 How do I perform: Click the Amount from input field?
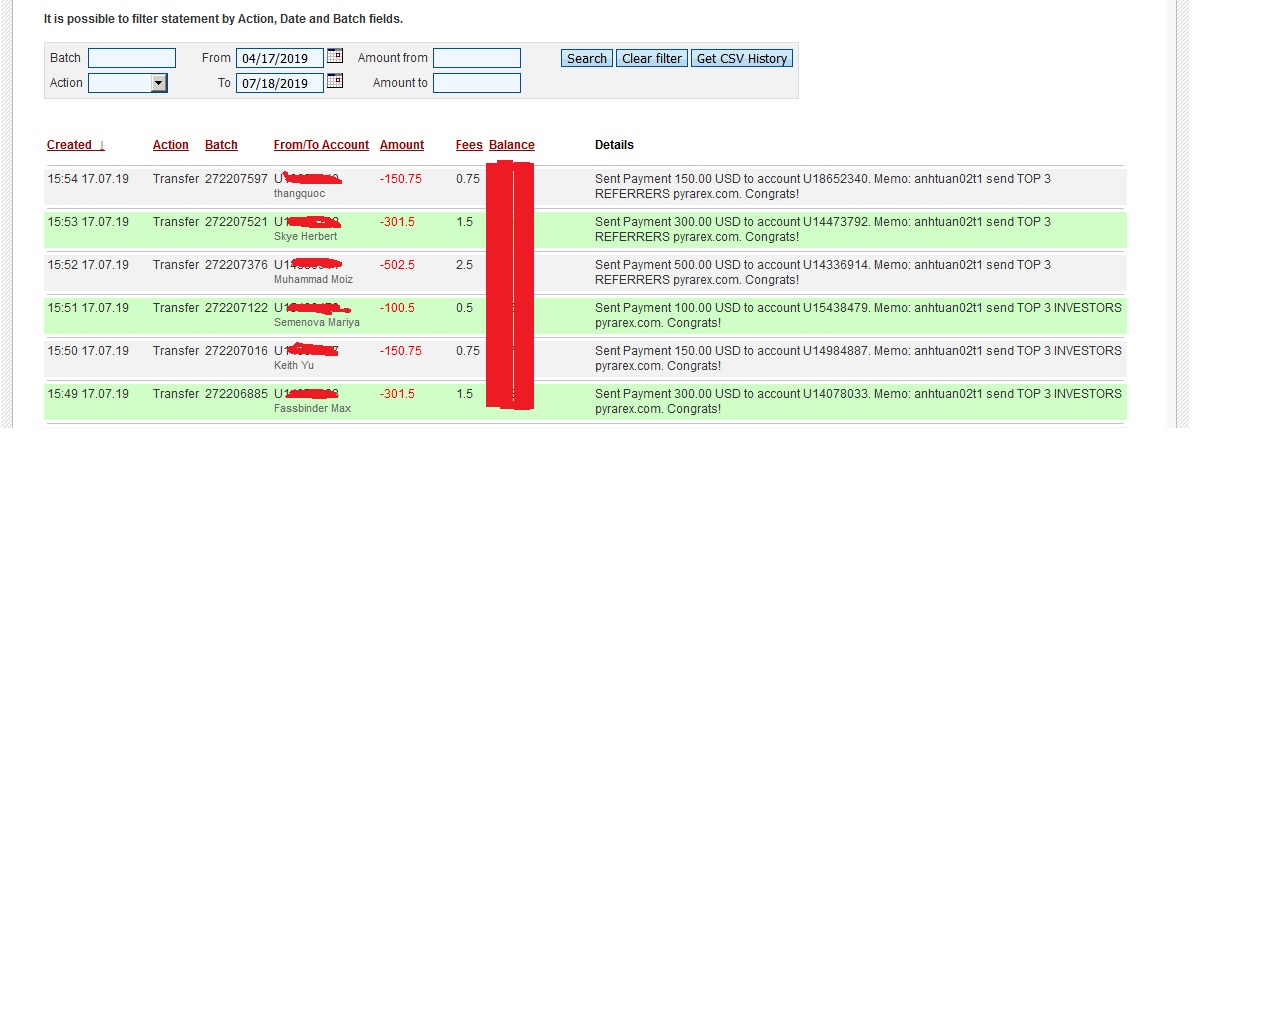point(477,58)
